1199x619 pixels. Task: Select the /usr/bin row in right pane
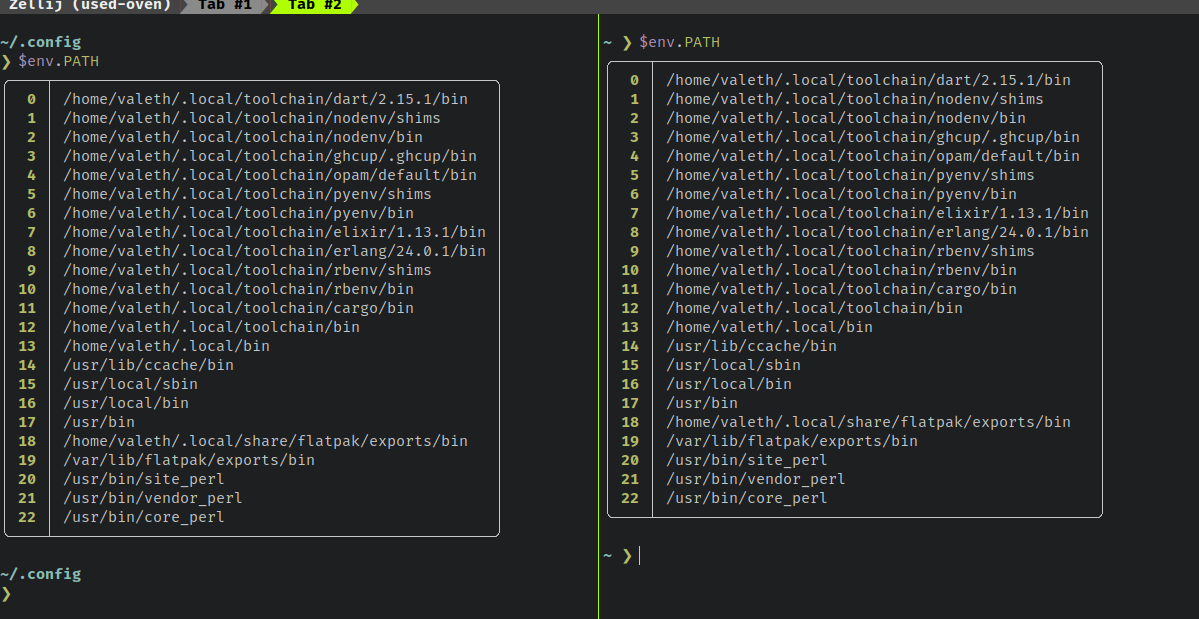tap(701, 403)
